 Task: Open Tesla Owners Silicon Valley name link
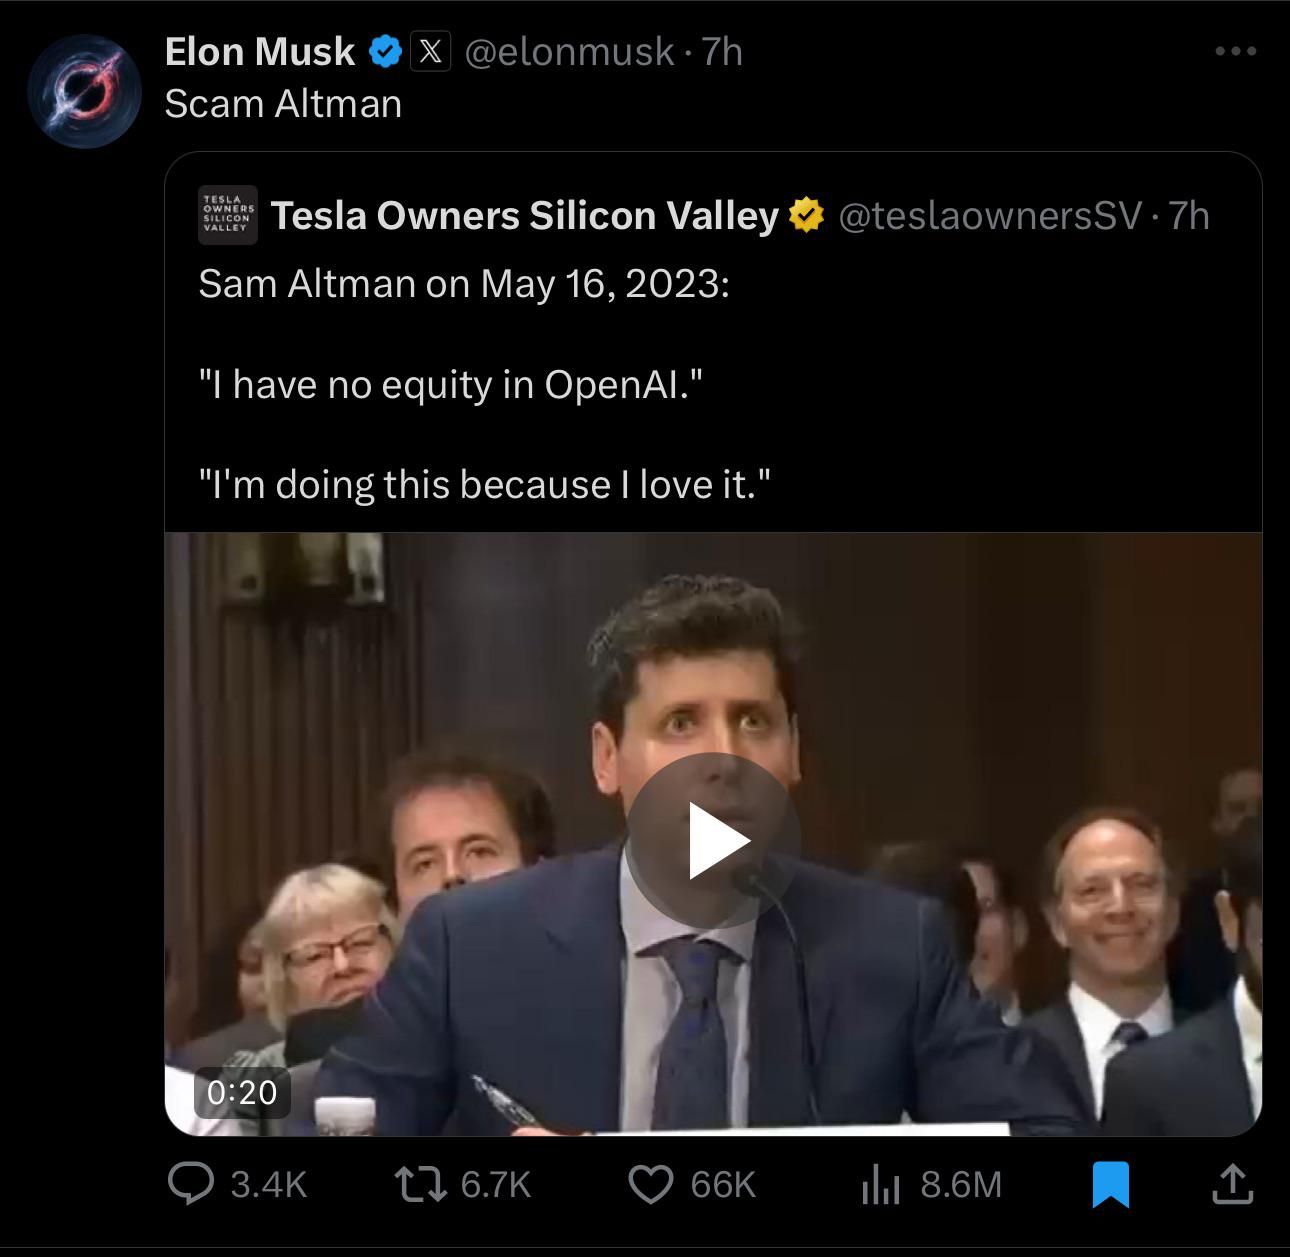pos(525,215)
